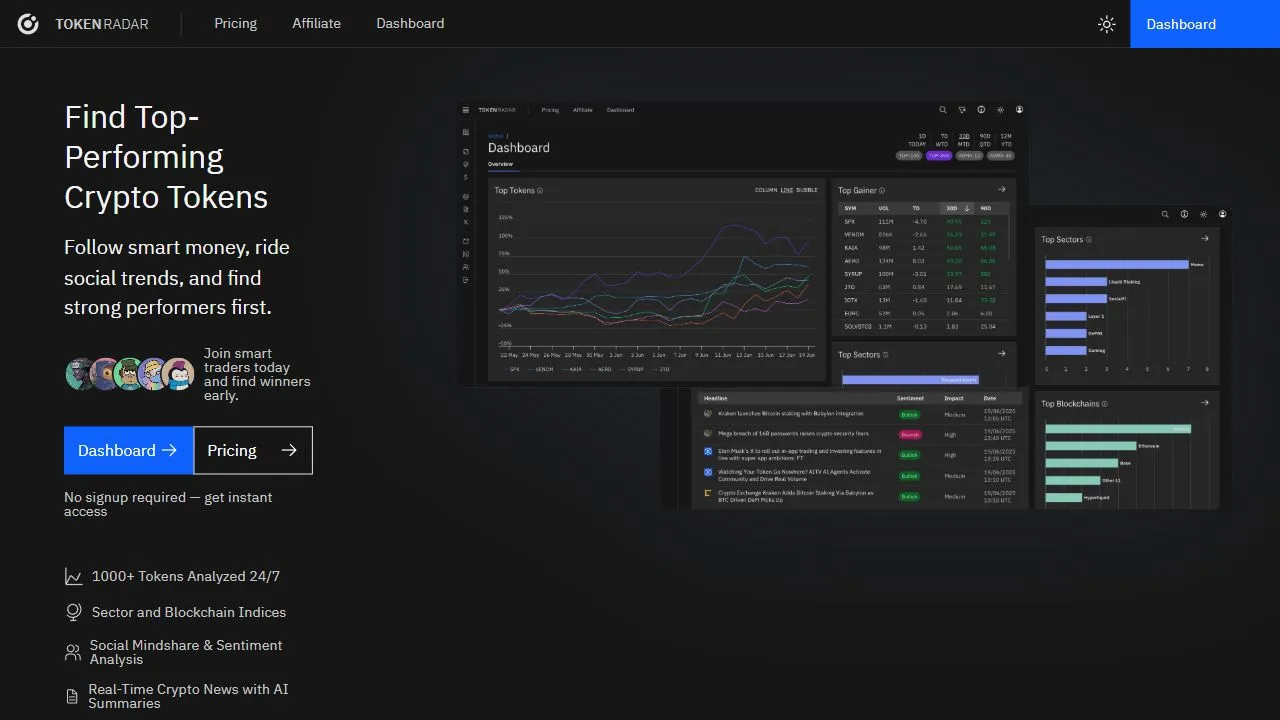Click the Bearish sentiment badge in news preview
This screenshot has height=720, width=1280.
(909, 435)
